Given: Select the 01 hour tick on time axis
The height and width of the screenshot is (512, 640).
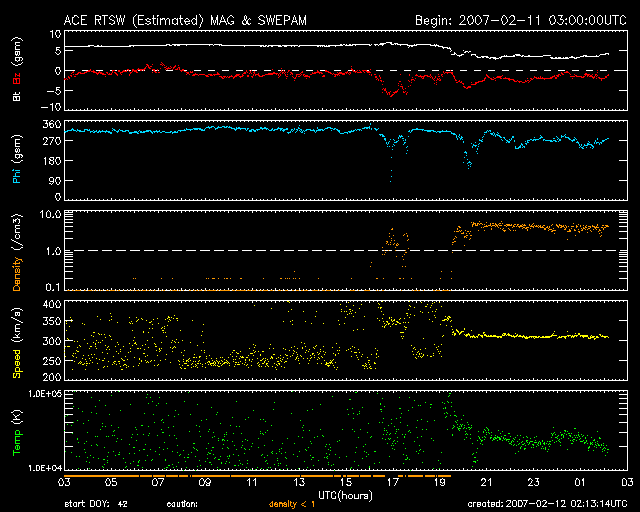Looking at the screenshot, I should coord(580,483).
